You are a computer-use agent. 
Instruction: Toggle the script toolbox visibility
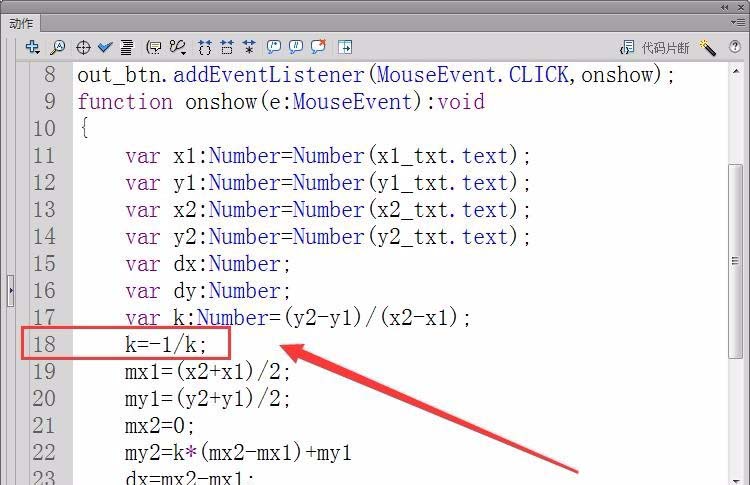tap(345, 47)
